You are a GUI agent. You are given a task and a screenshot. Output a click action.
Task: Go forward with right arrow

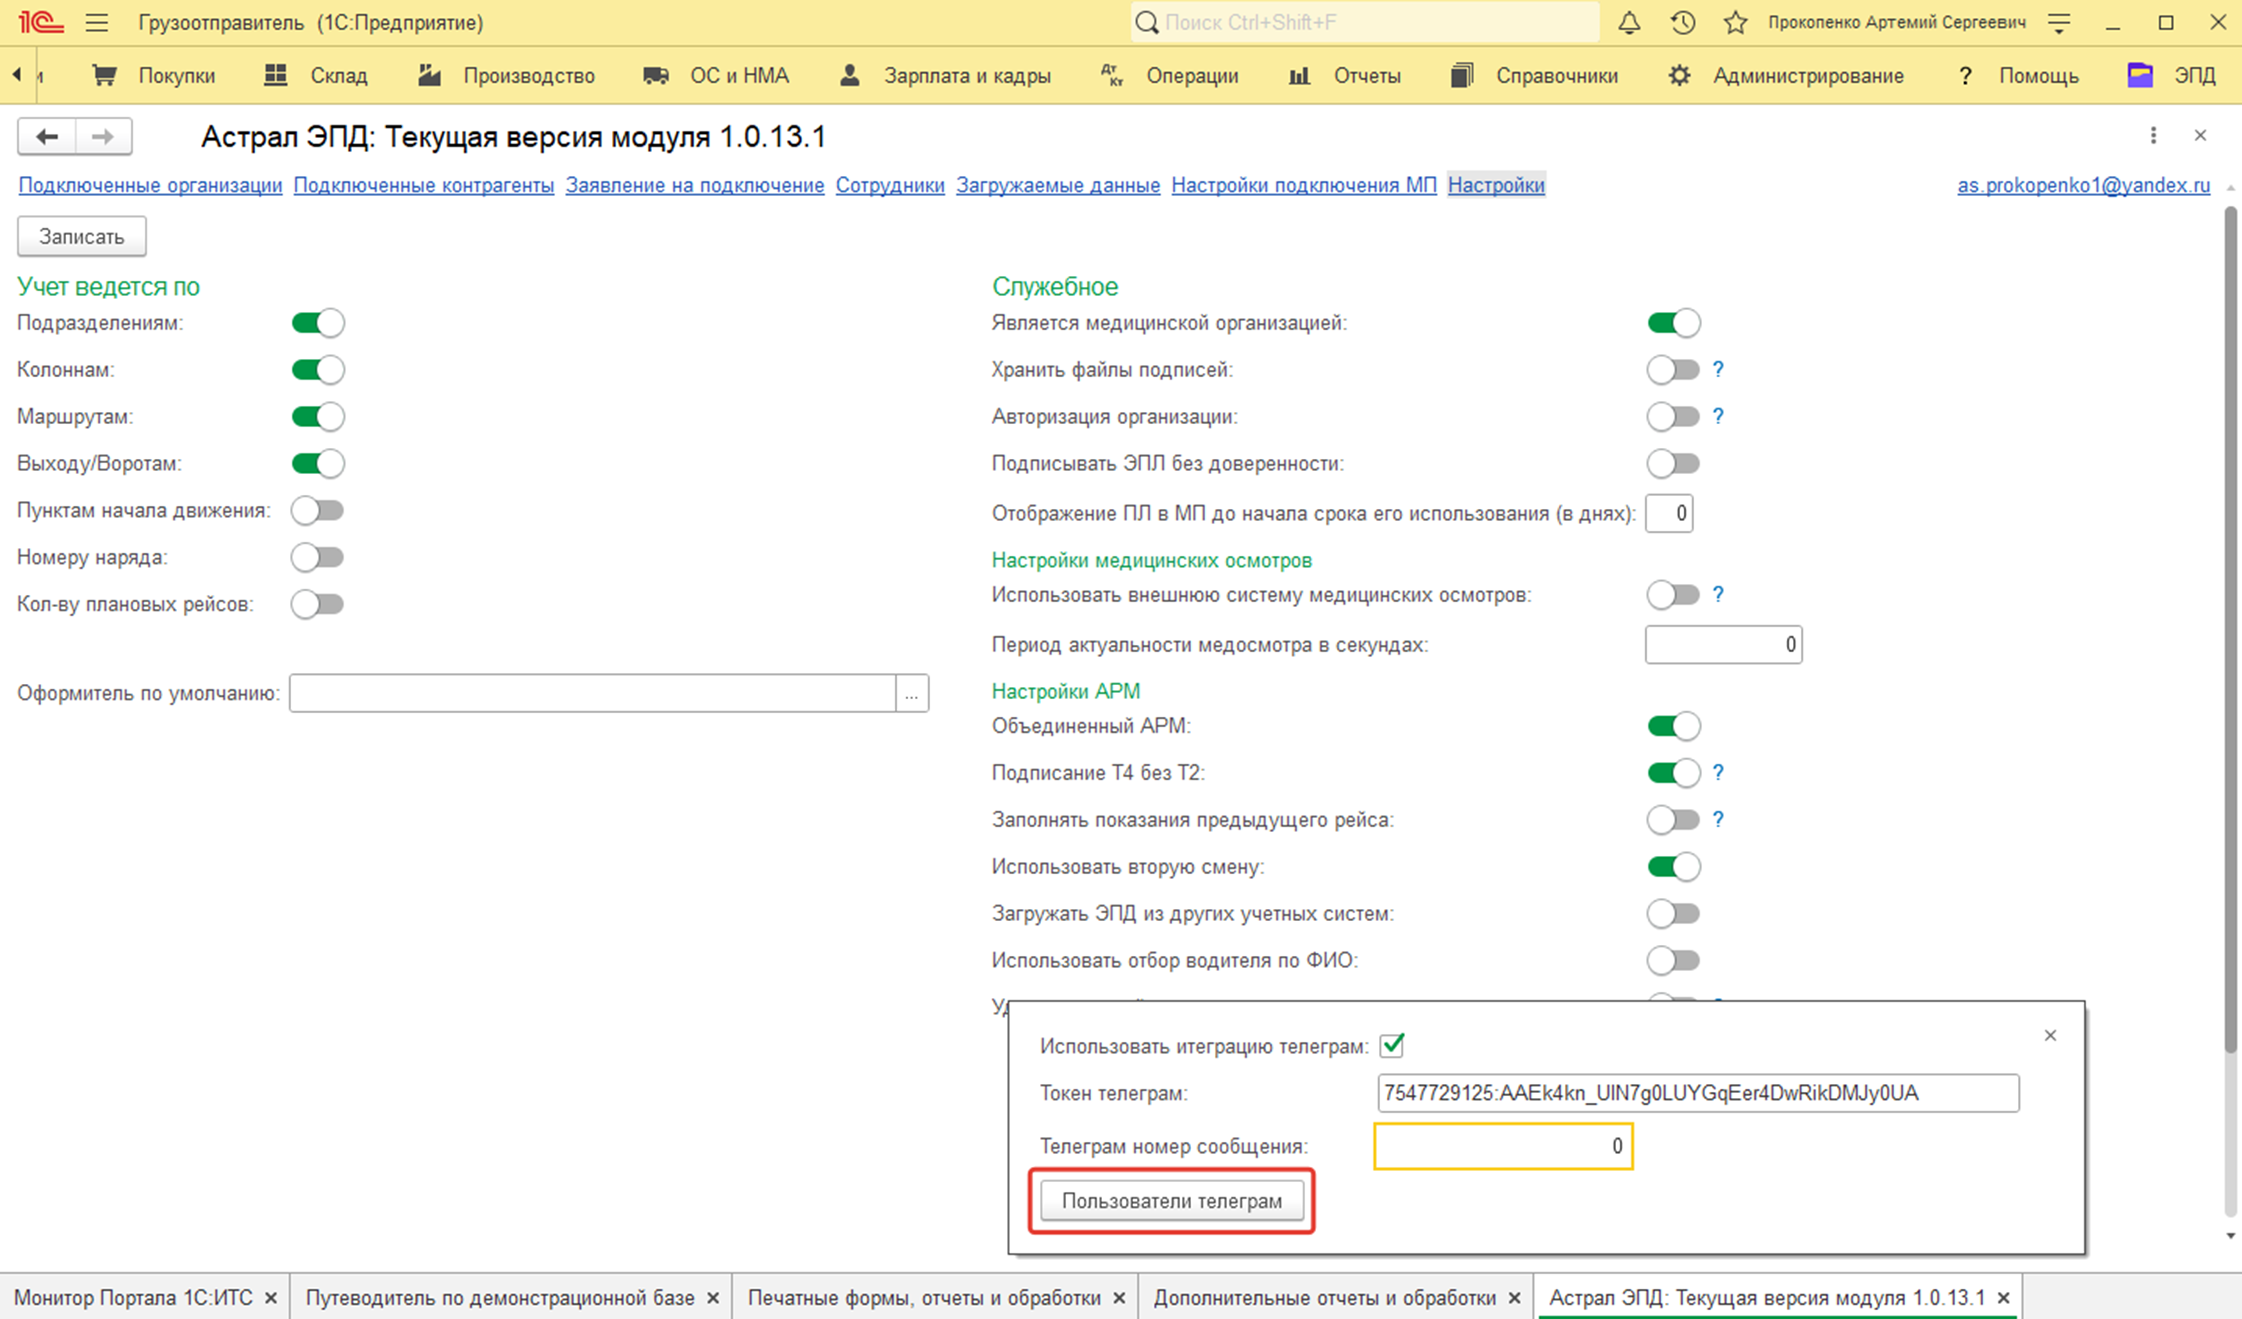[x=103, y=136]
